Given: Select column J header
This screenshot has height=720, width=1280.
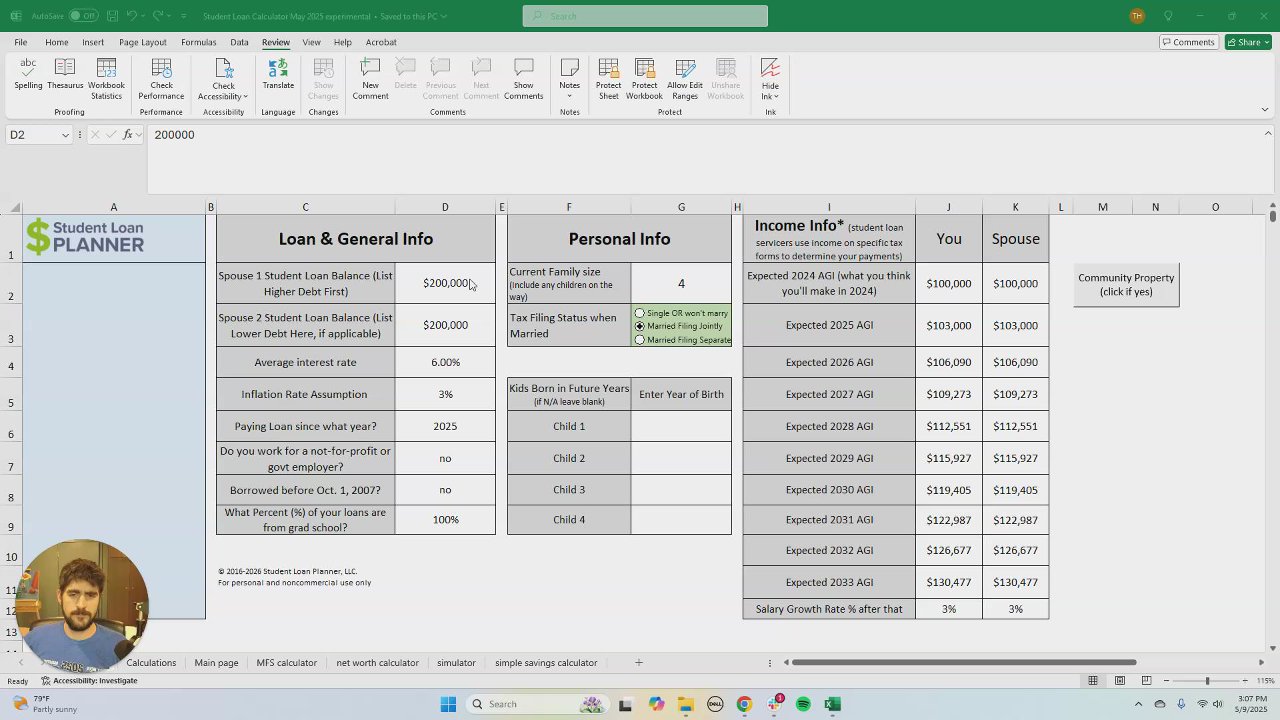Looking at the screenshot, I should (x=948, y=207).
